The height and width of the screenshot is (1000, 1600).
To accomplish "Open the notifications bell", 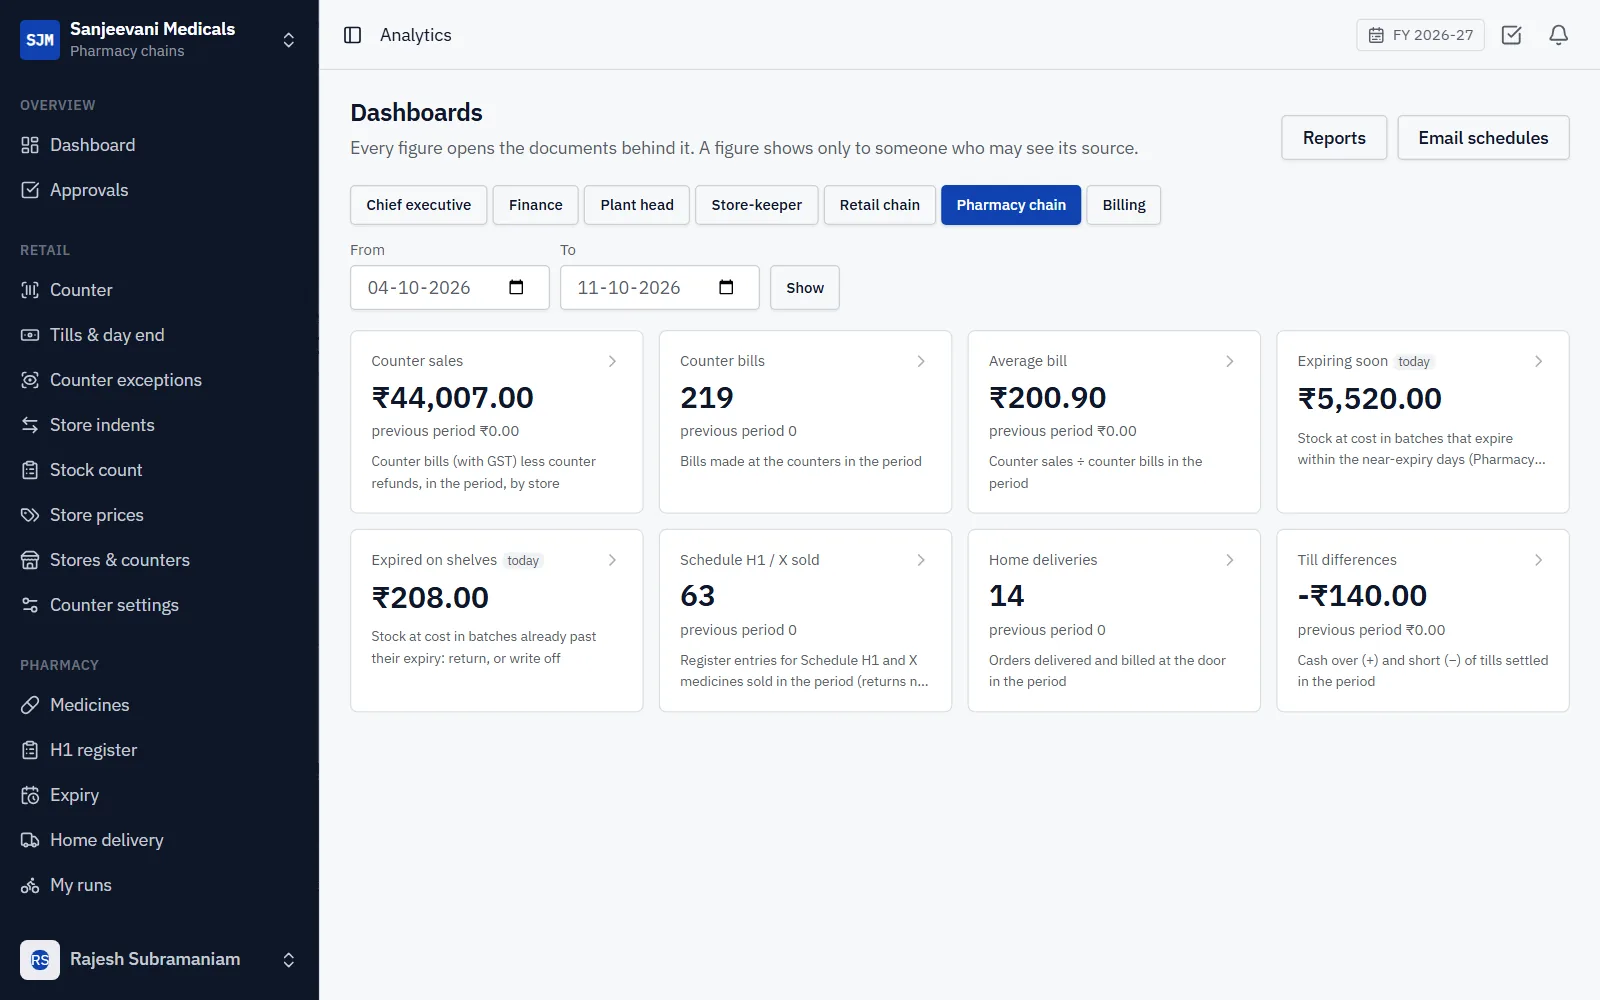I will pos(1558,35).
